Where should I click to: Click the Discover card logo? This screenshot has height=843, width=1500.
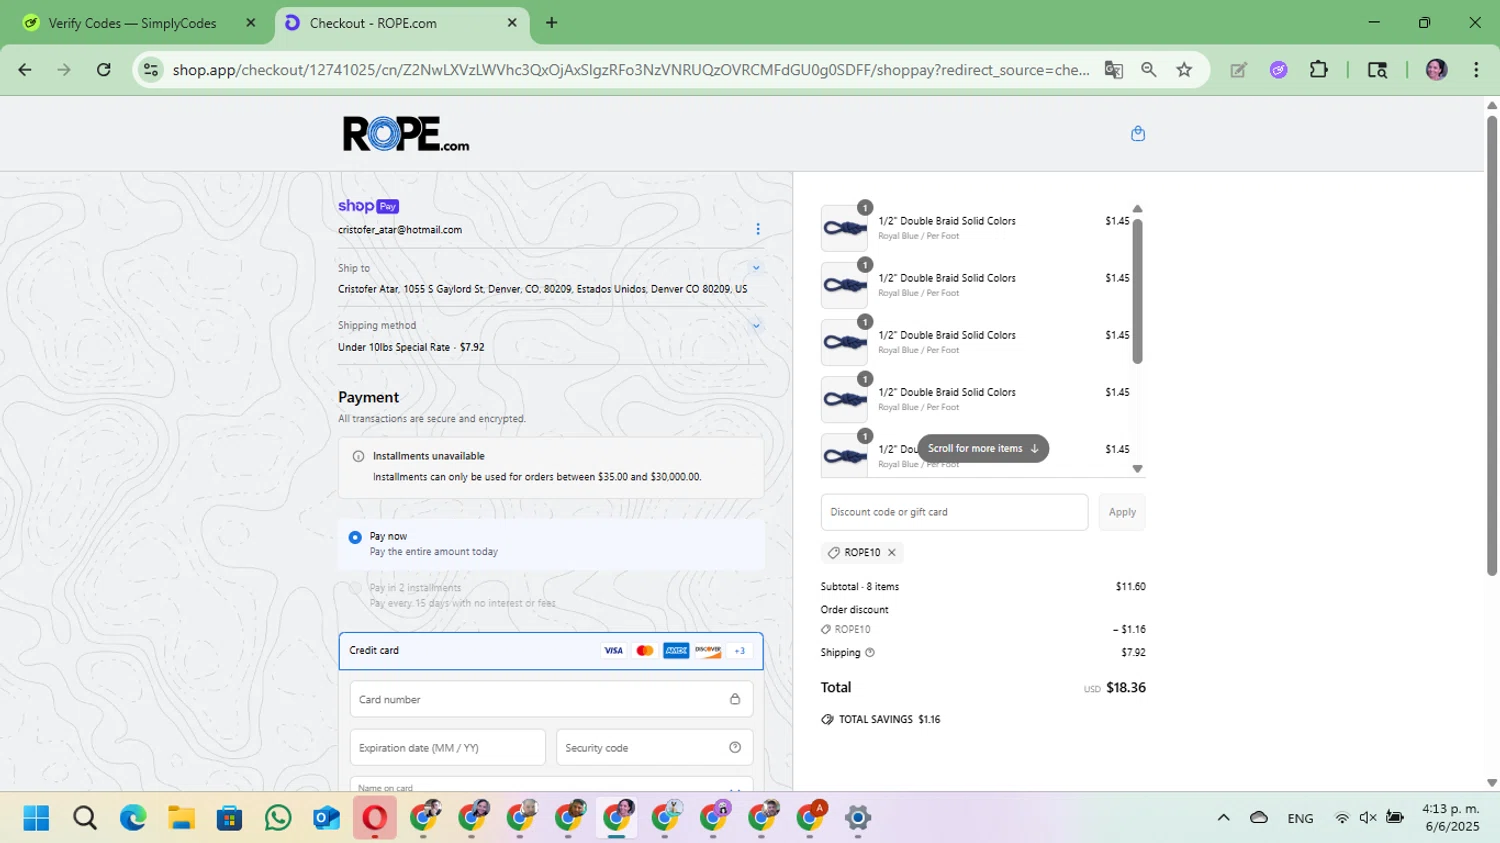point(708,650)
